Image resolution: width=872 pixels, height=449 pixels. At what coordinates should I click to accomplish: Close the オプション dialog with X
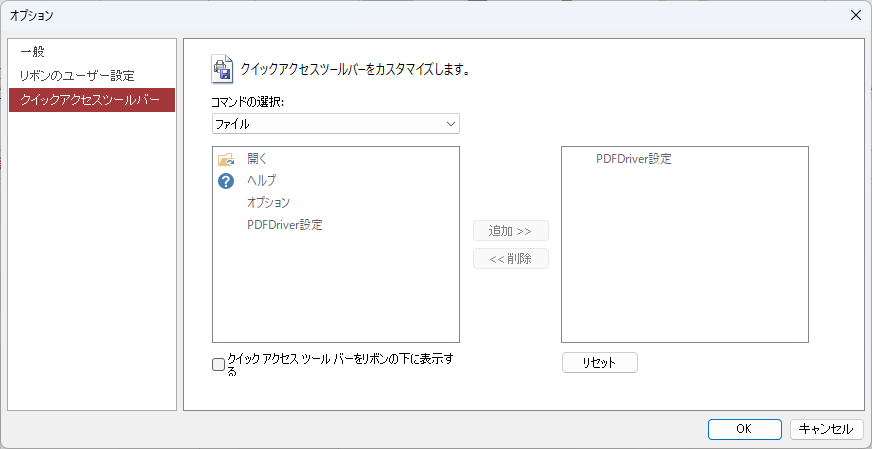click(856, 16)
